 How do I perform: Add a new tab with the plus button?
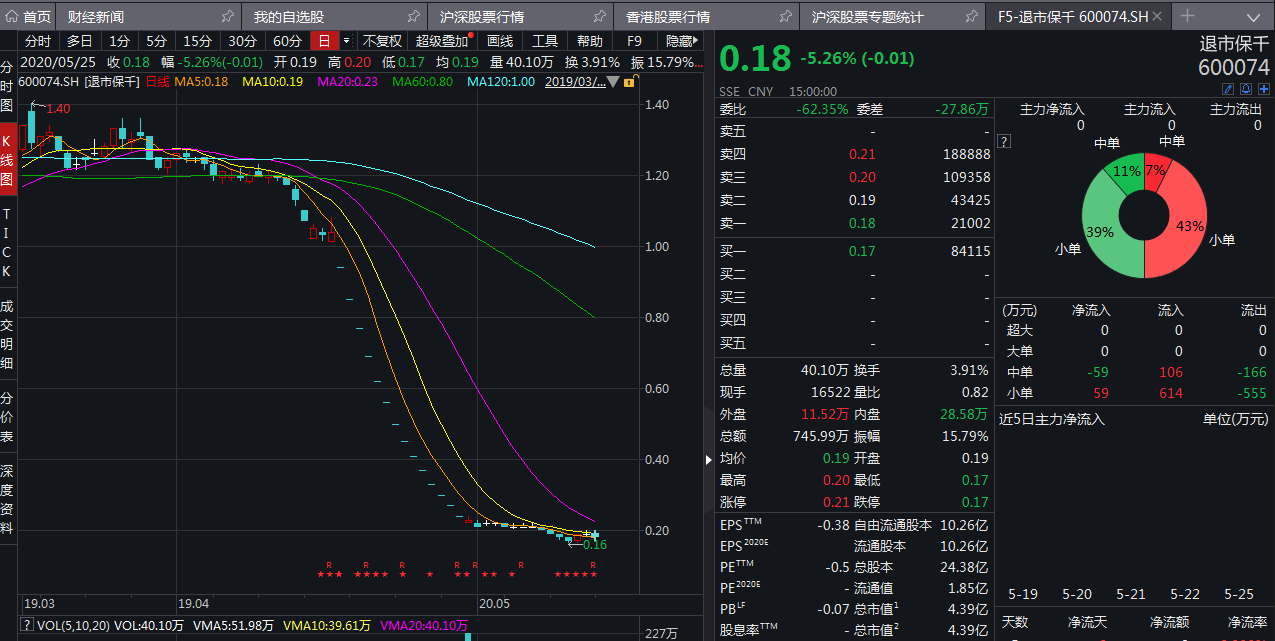(1187, 16)
